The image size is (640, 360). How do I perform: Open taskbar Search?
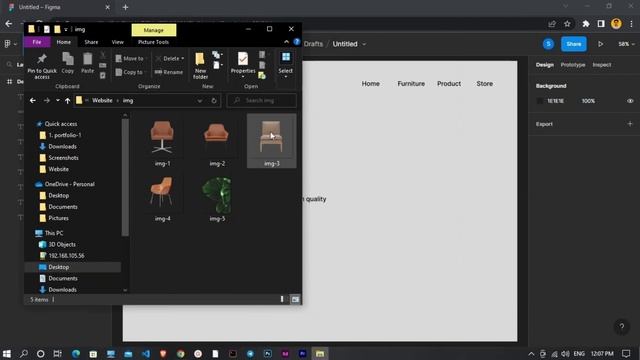(24, 353)
